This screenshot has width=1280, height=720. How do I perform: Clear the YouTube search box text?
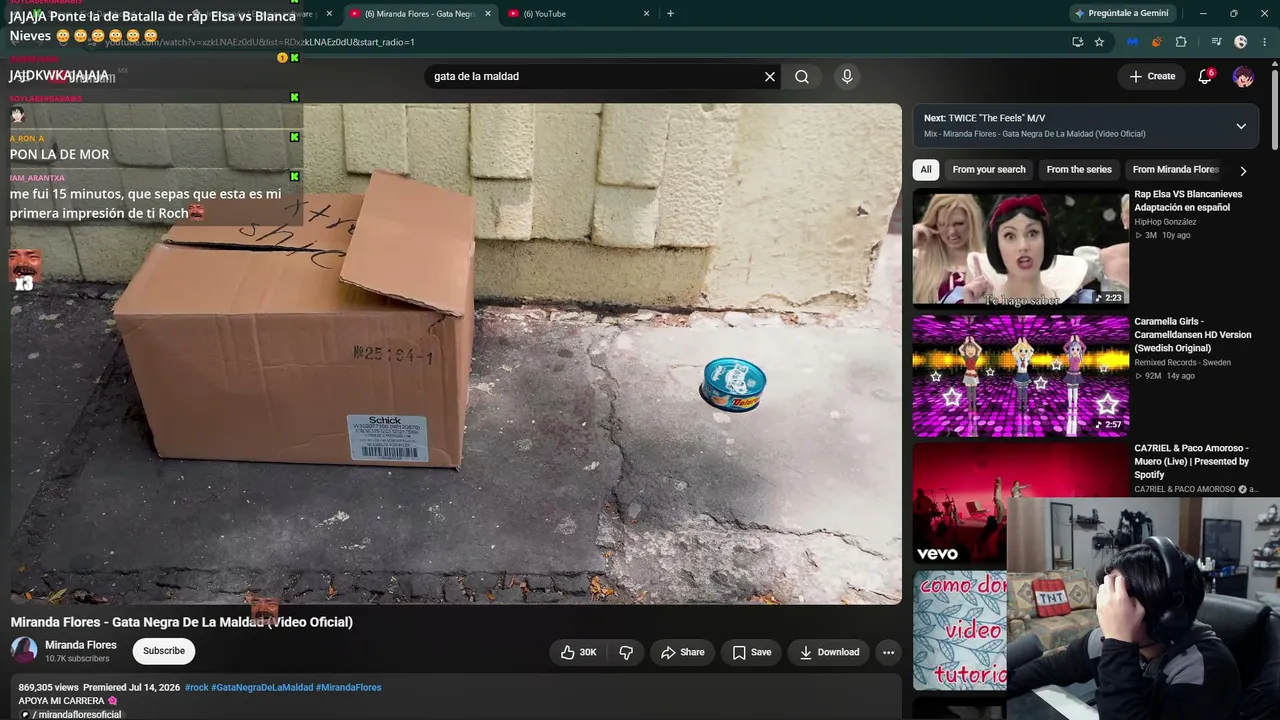[x=770, y=76]
